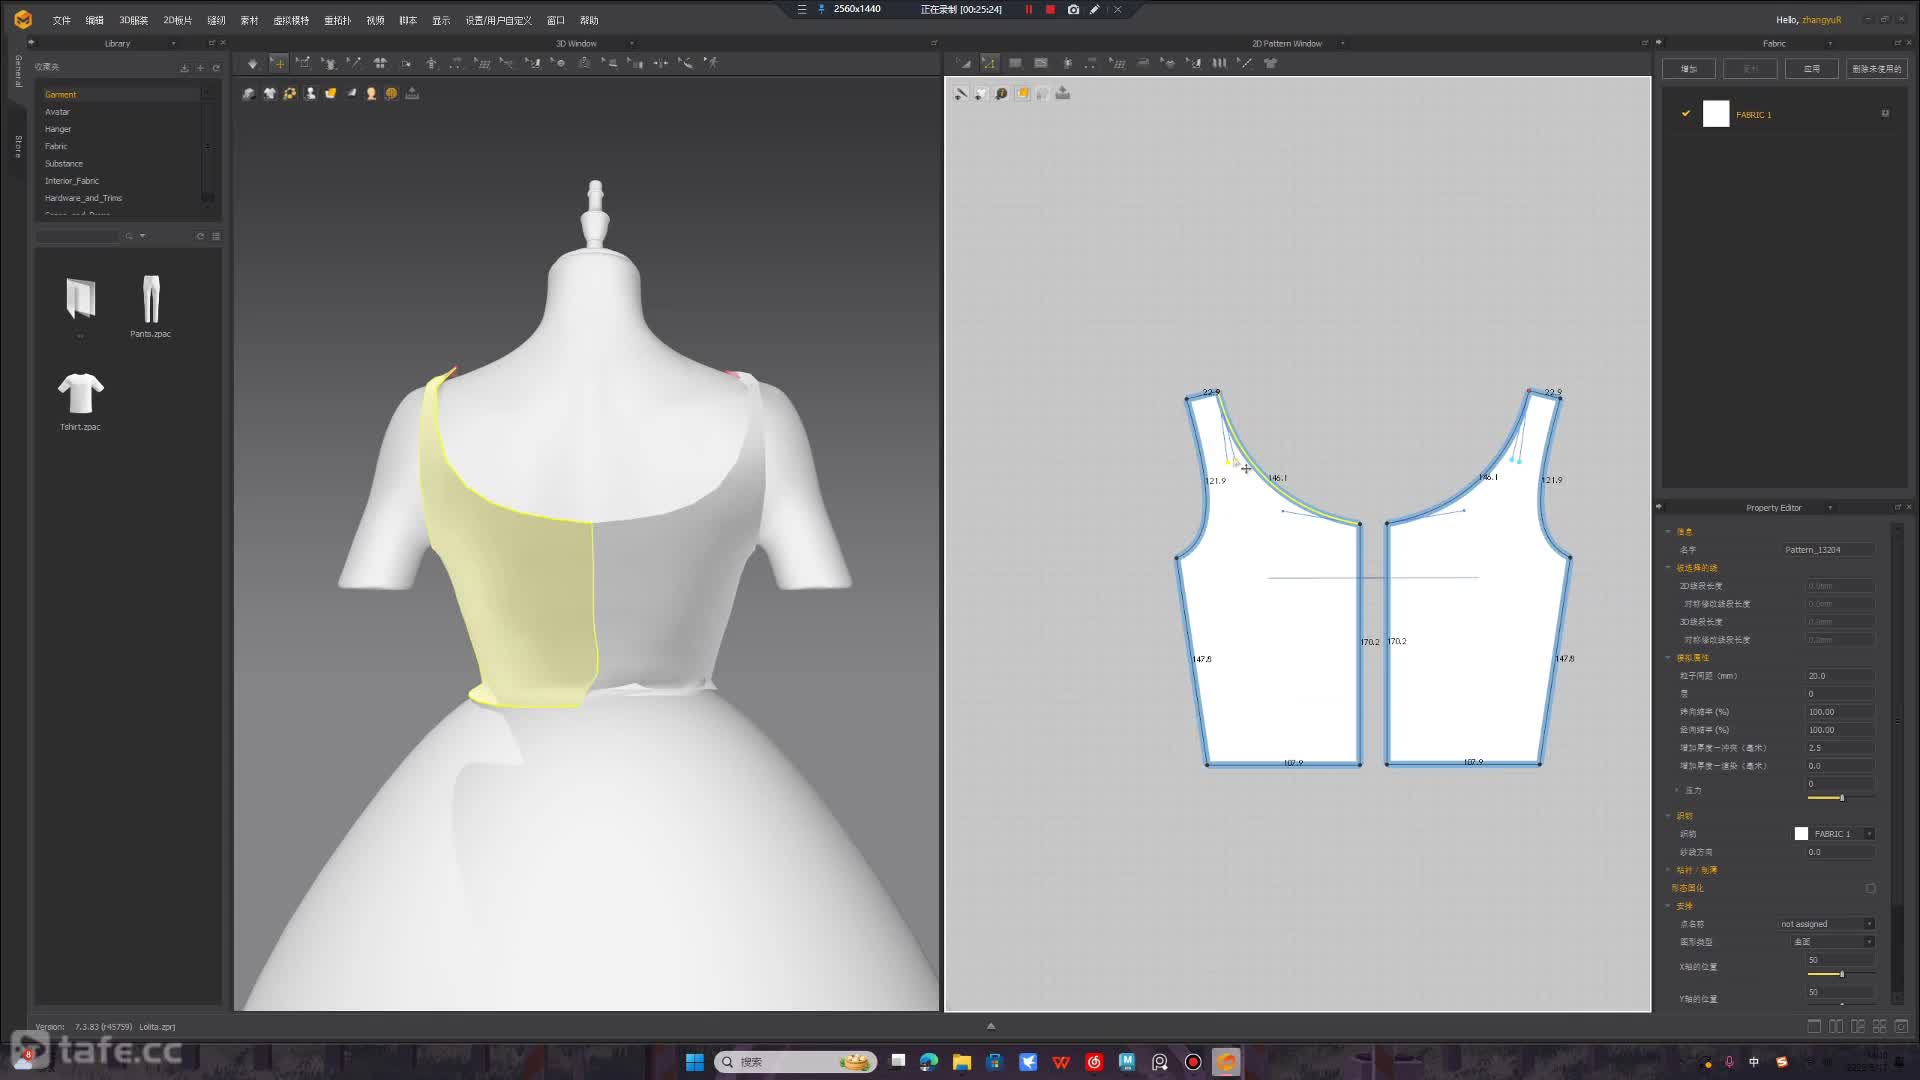This screenshot has height=1080, width=1920.
Task: Open the 2D板片 menu
Action: (x=178, y=20)
